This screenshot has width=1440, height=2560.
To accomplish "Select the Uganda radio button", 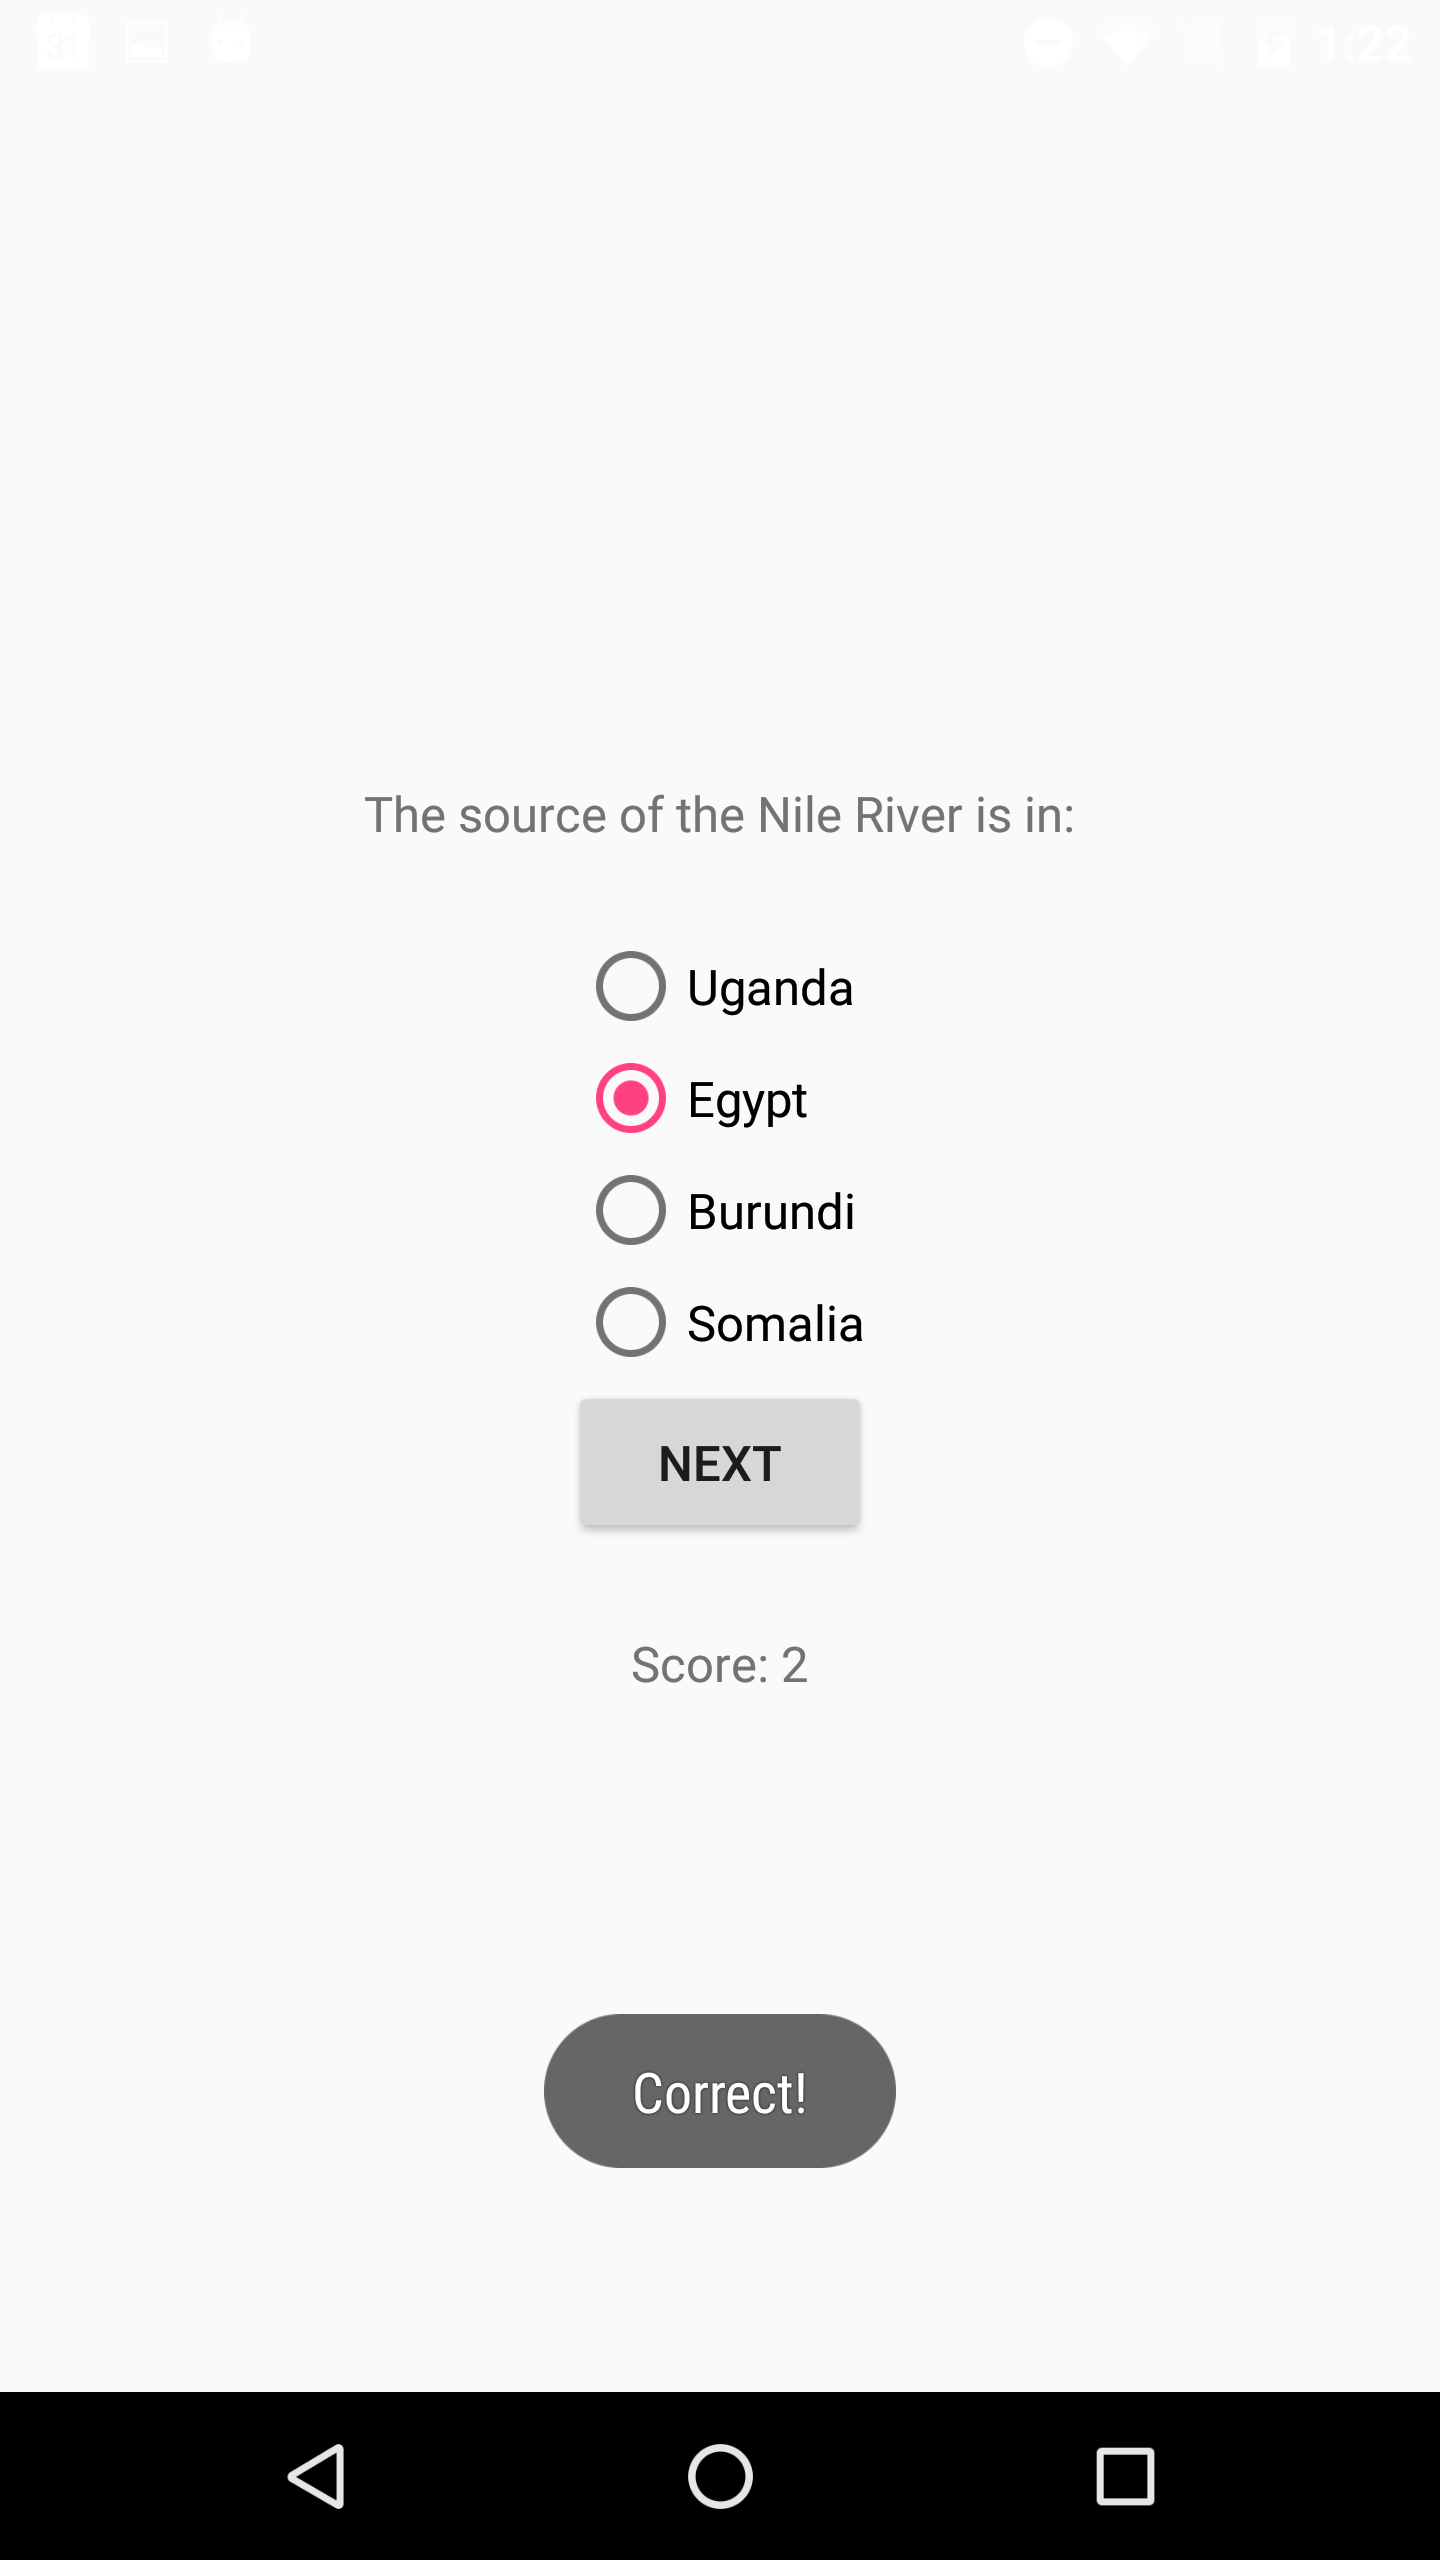I will click(x=724, y=987).
